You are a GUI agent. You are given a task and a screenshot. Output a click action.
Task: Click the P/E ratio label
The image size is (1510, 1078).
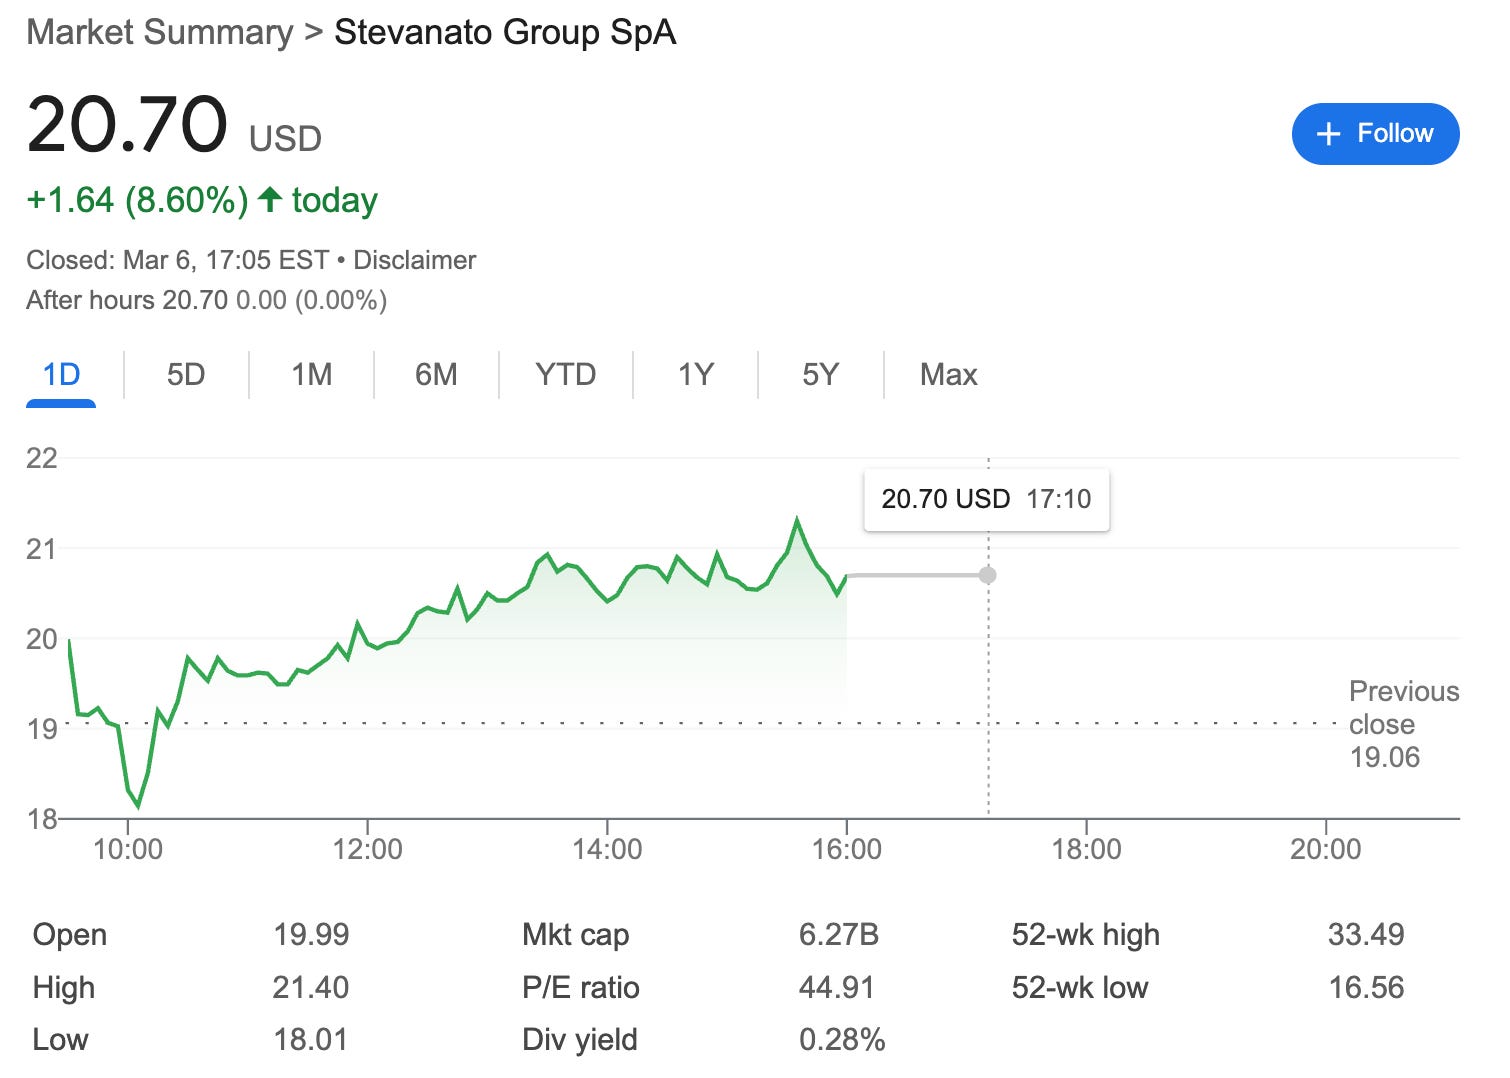(x=580, y=987)
